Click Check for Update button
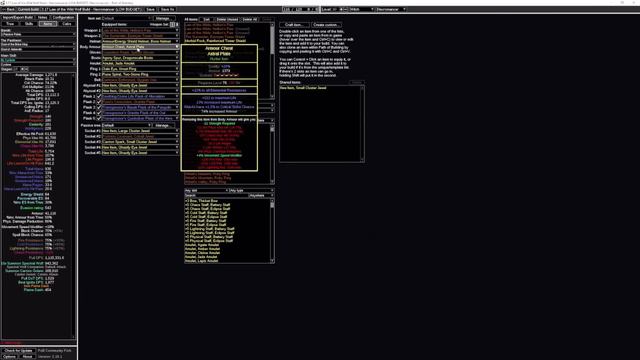Viewport: 640px width, 360px height. coord(18,351)
